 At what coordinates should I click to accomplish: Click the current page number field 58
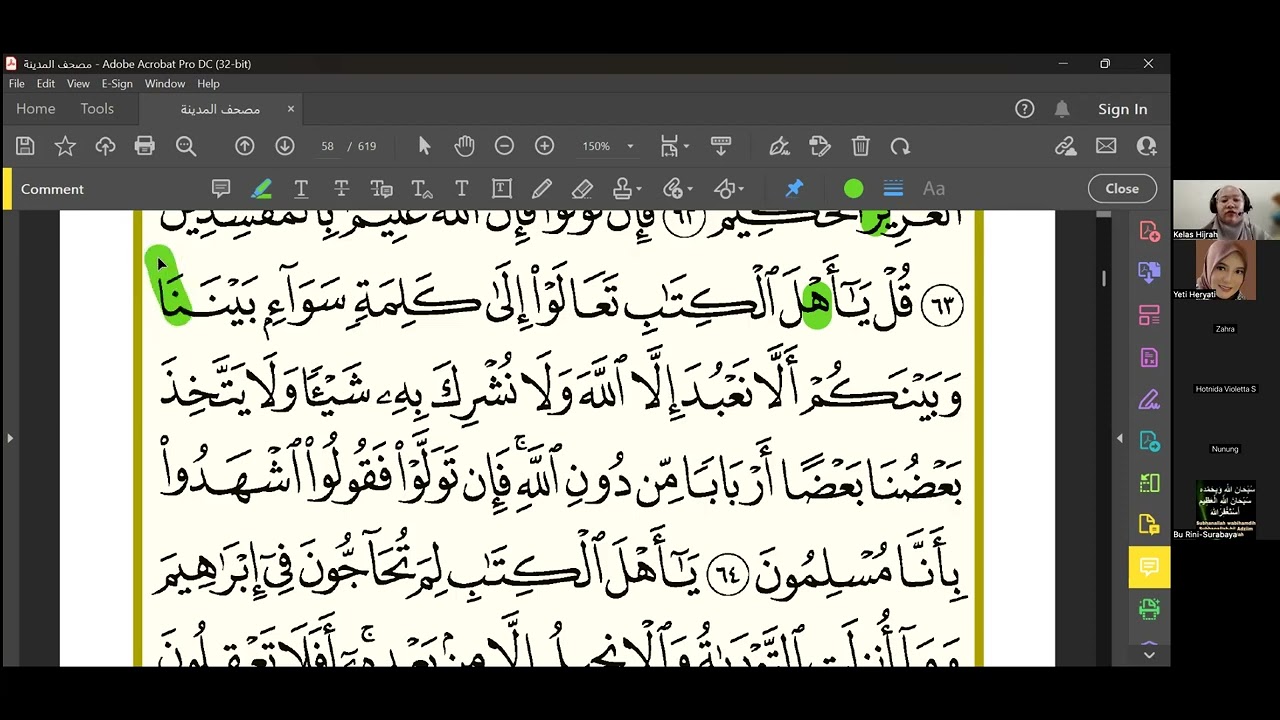click(327, 146)
